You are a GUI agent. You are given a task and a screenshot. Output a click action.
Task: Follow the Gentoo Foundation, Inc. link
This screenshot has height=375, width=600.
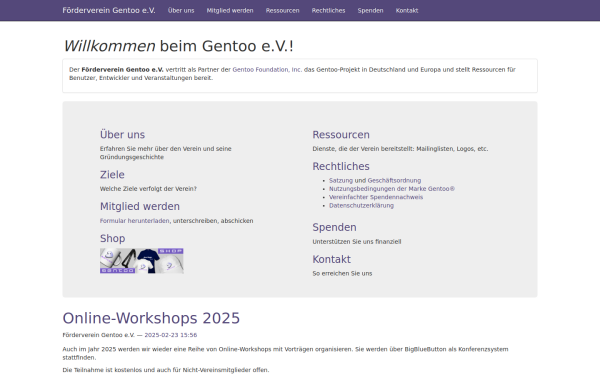(x=267, y=70)
